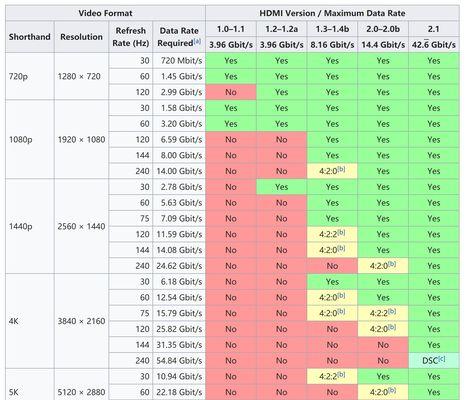Click Yes for 4K 30 Hz under HDMI 1.3–1.4b
The width and height of the screenshot is (466, 400).
332,282
